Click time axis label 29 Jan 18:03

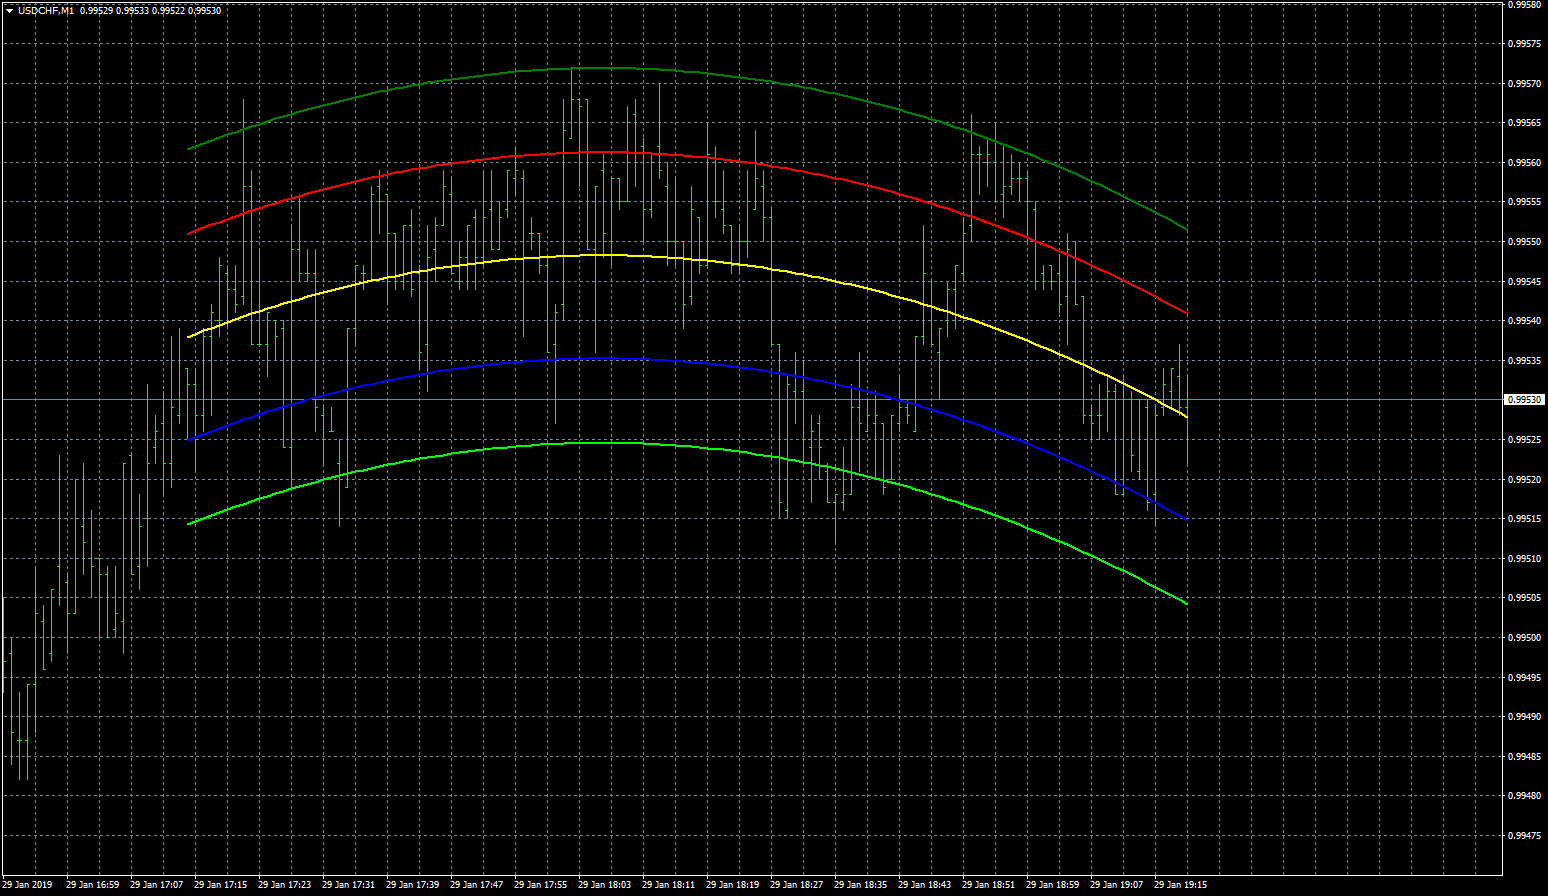point(605,885)
